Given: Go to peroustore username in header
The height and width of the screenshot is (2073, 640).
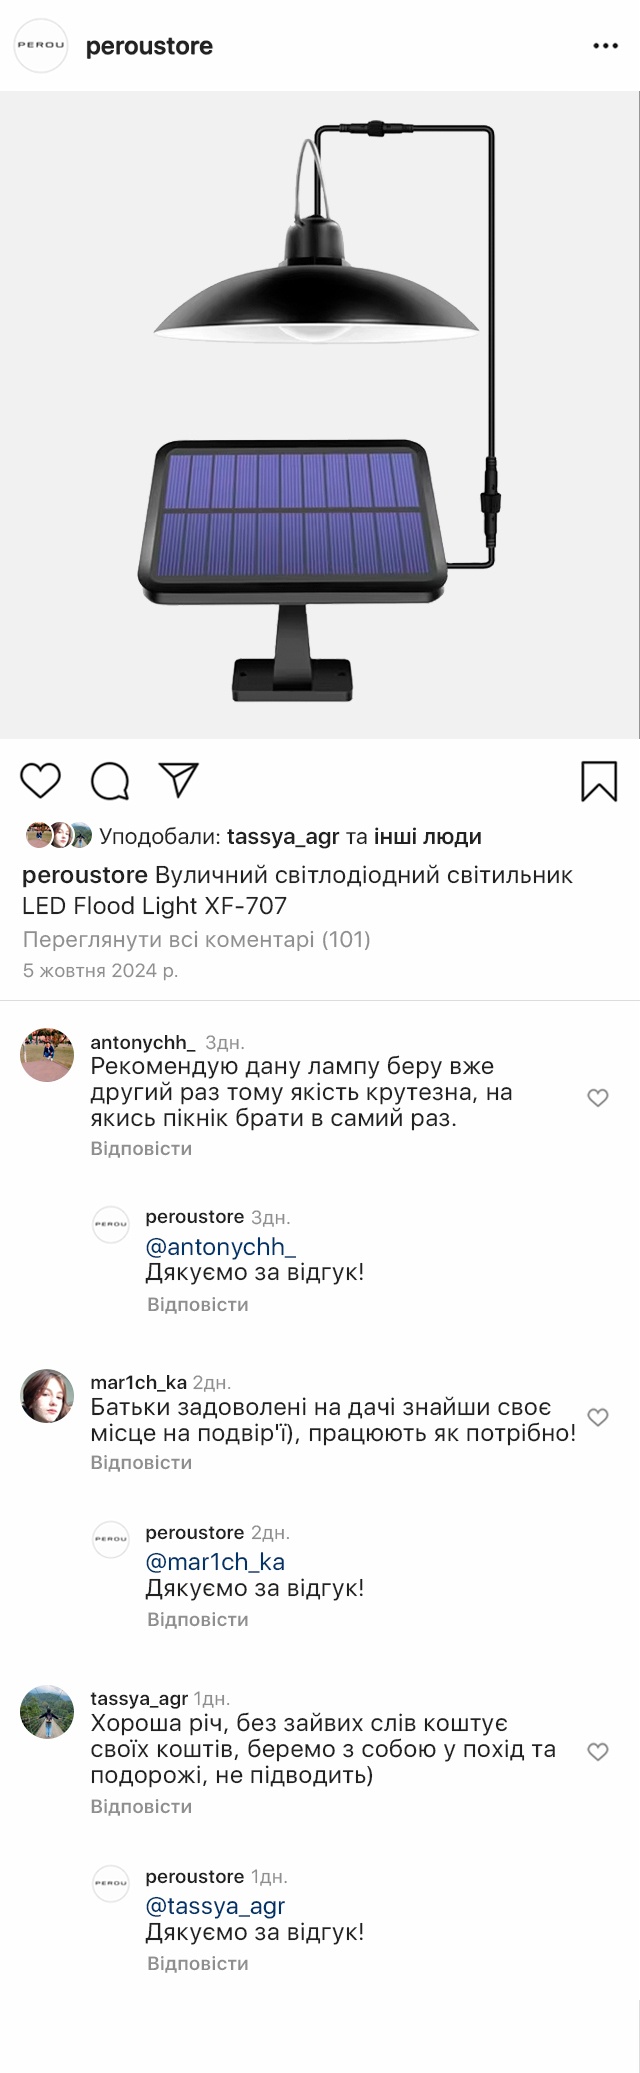Looking at the screenshot, I should [149, 46].
